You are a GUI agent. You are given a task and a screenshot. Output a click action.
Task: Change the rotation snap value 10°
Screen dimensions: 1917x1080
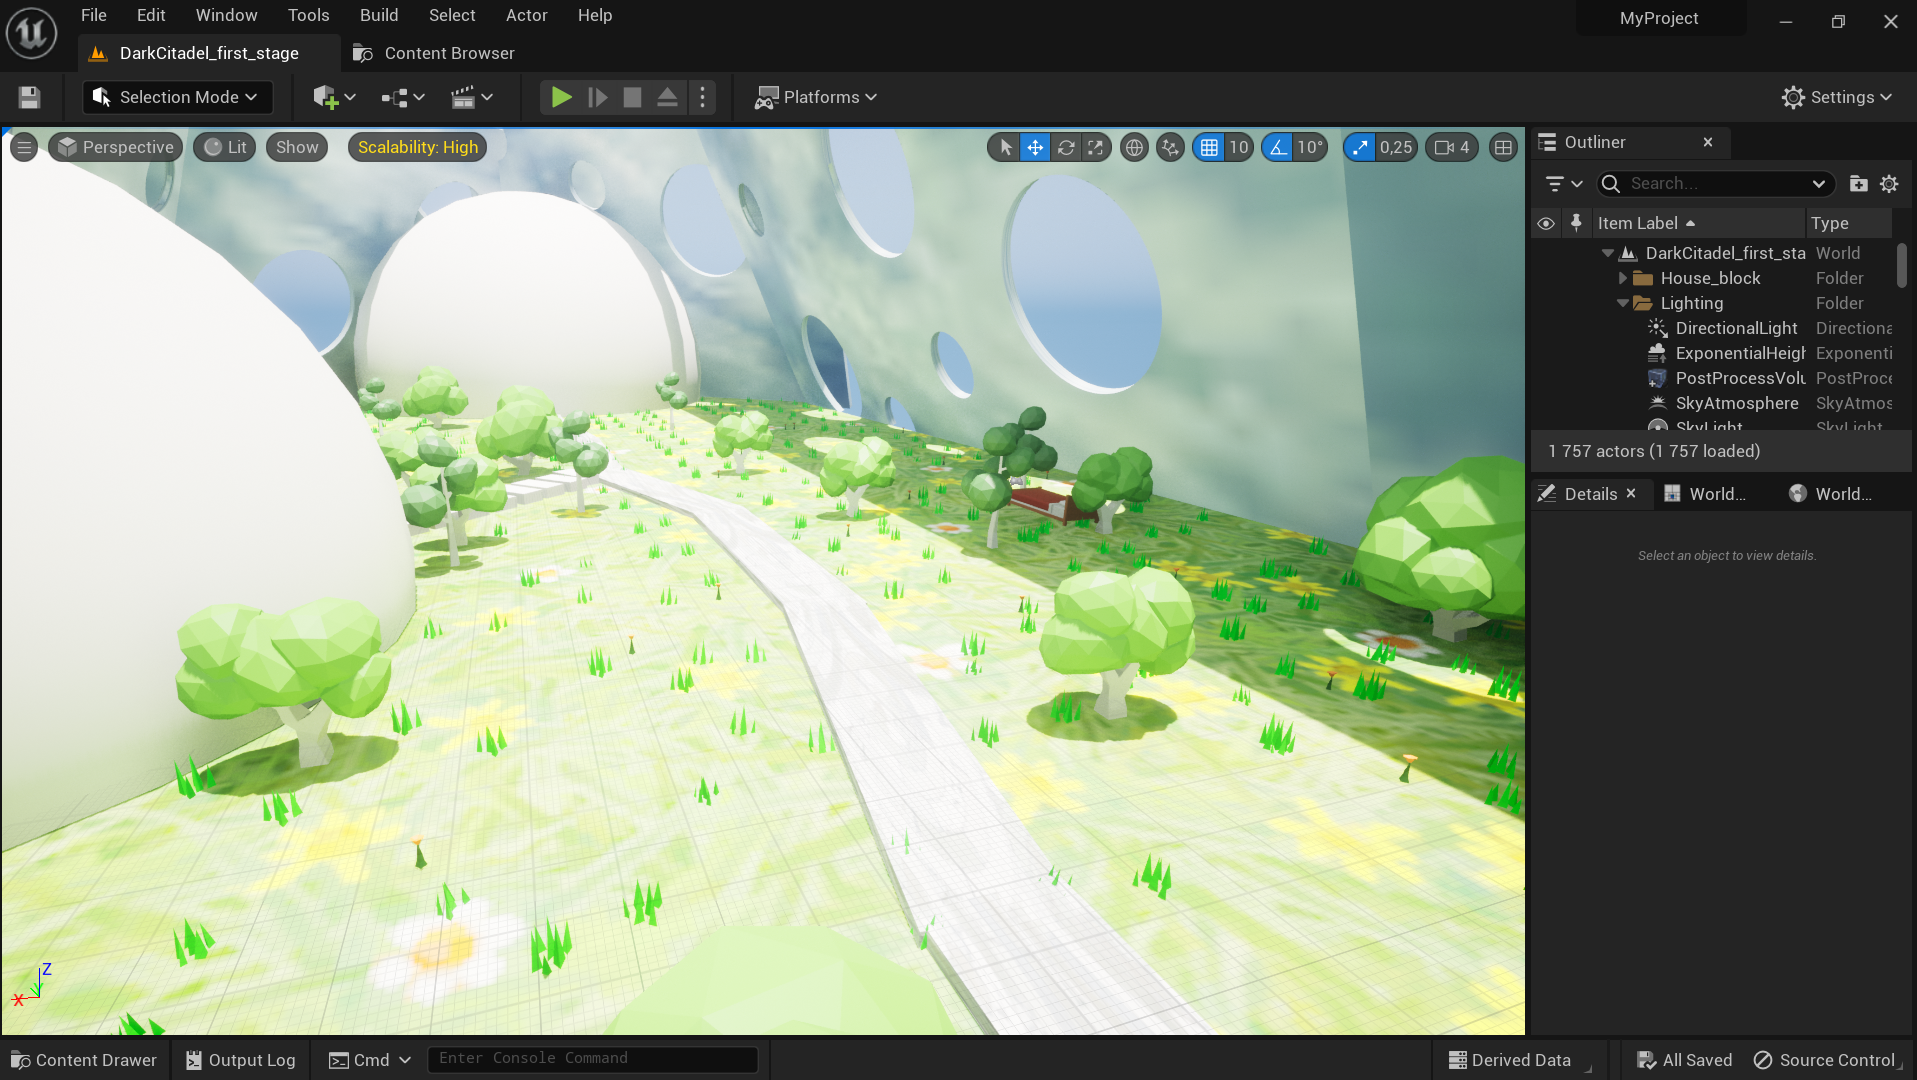[x=1310, y=147]
